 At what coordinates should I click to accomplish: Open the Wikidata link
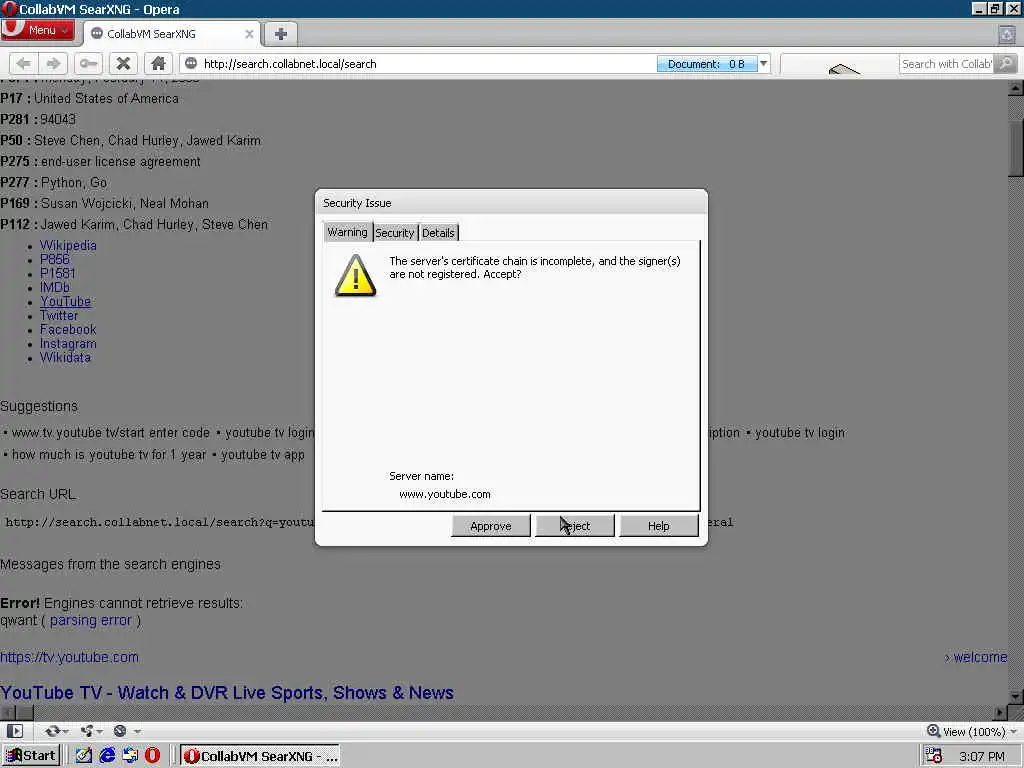pyautogui.click(x=65, y=357)
